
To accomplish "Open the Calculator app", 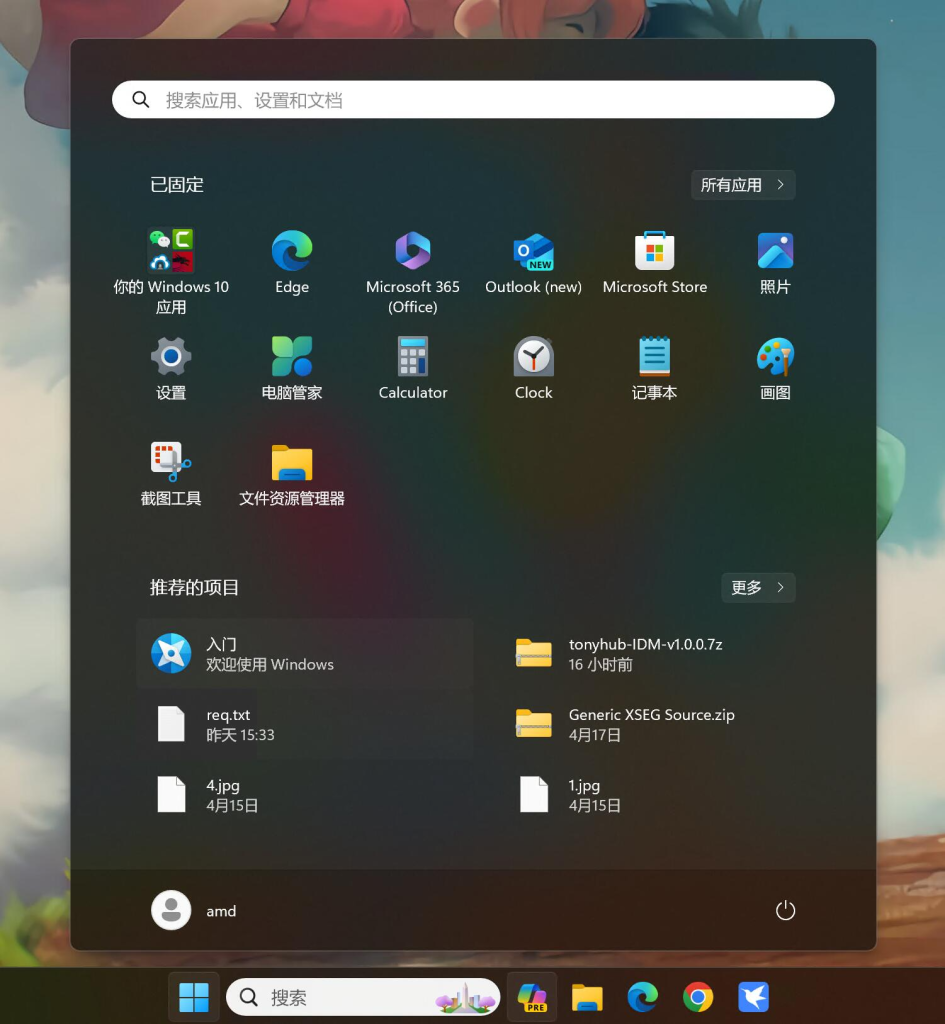I will [413, 368].
